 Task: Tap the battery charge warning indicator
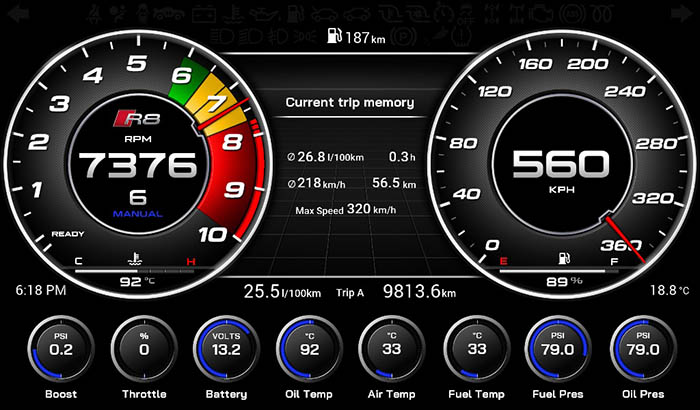point(204,14)
